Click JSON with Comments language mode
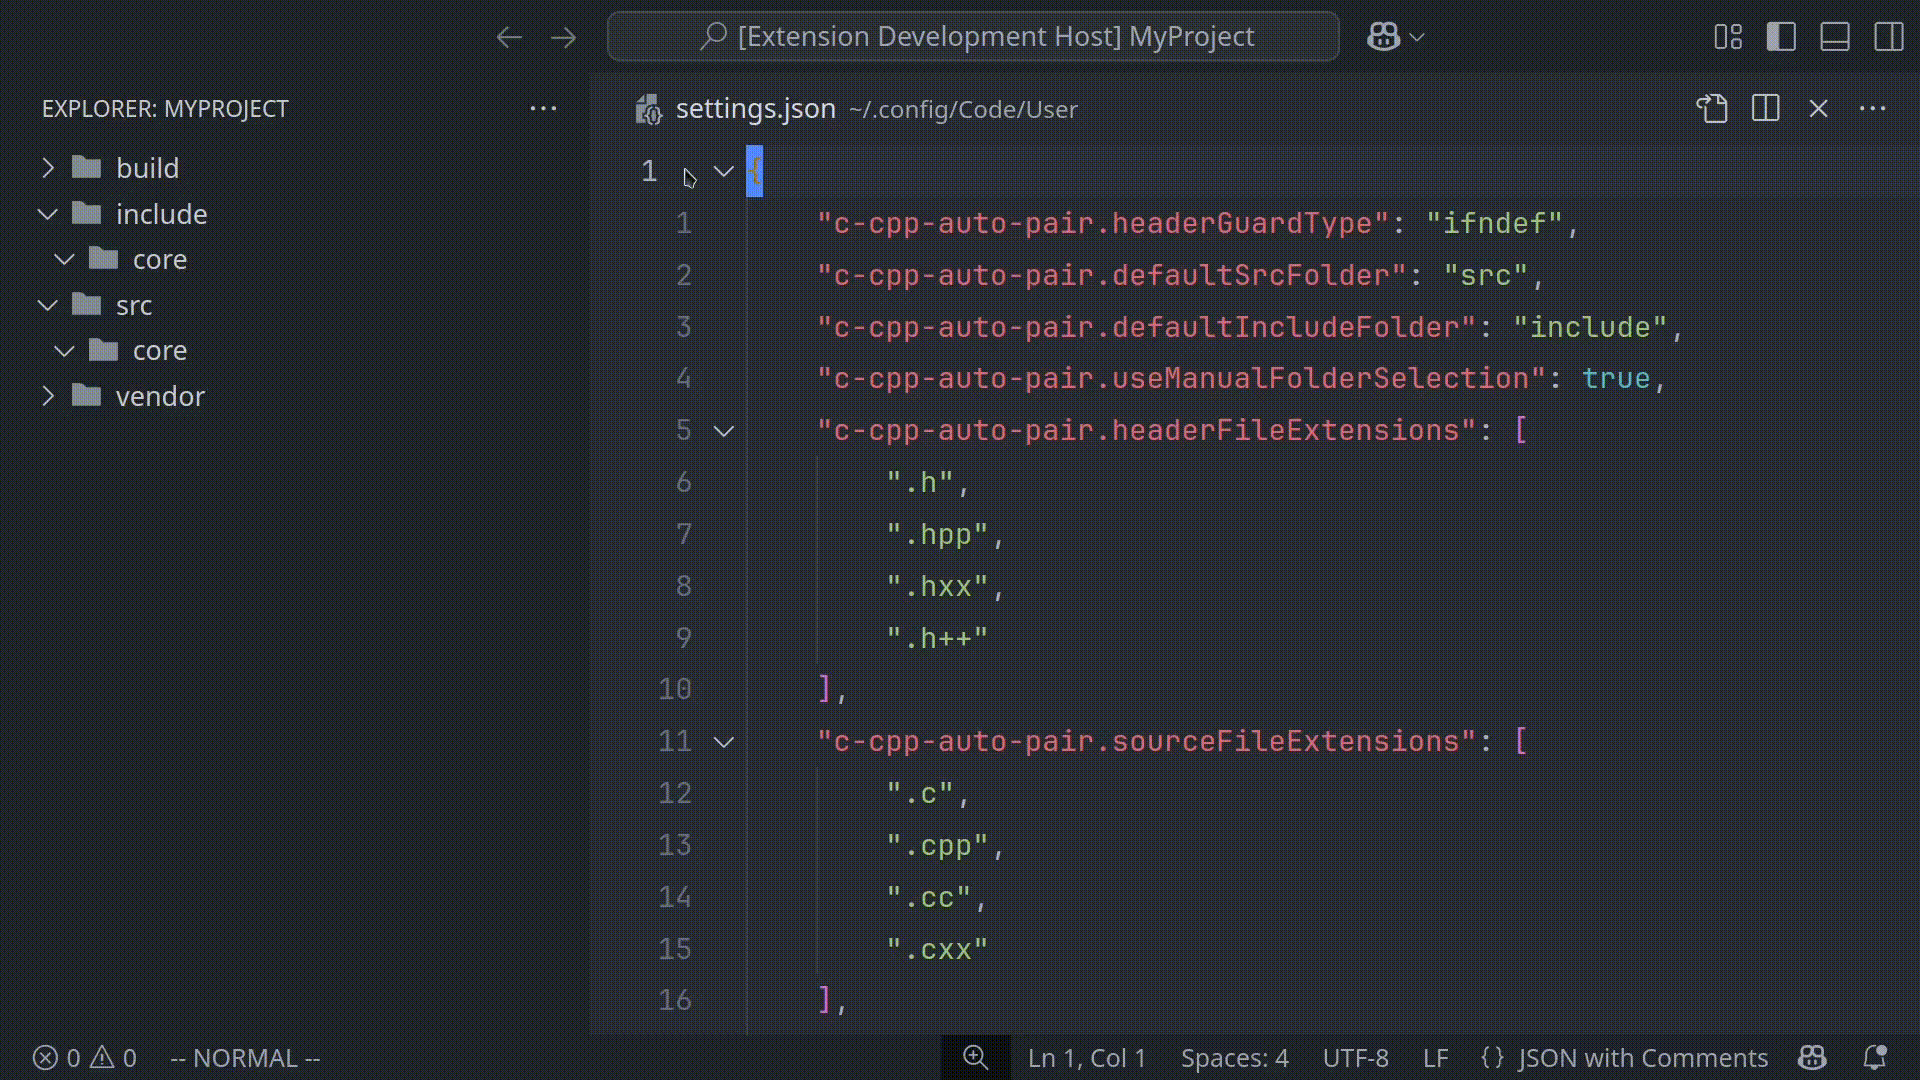The width and height of the screenshot is (1920, 1080). click(1642, 1058)
